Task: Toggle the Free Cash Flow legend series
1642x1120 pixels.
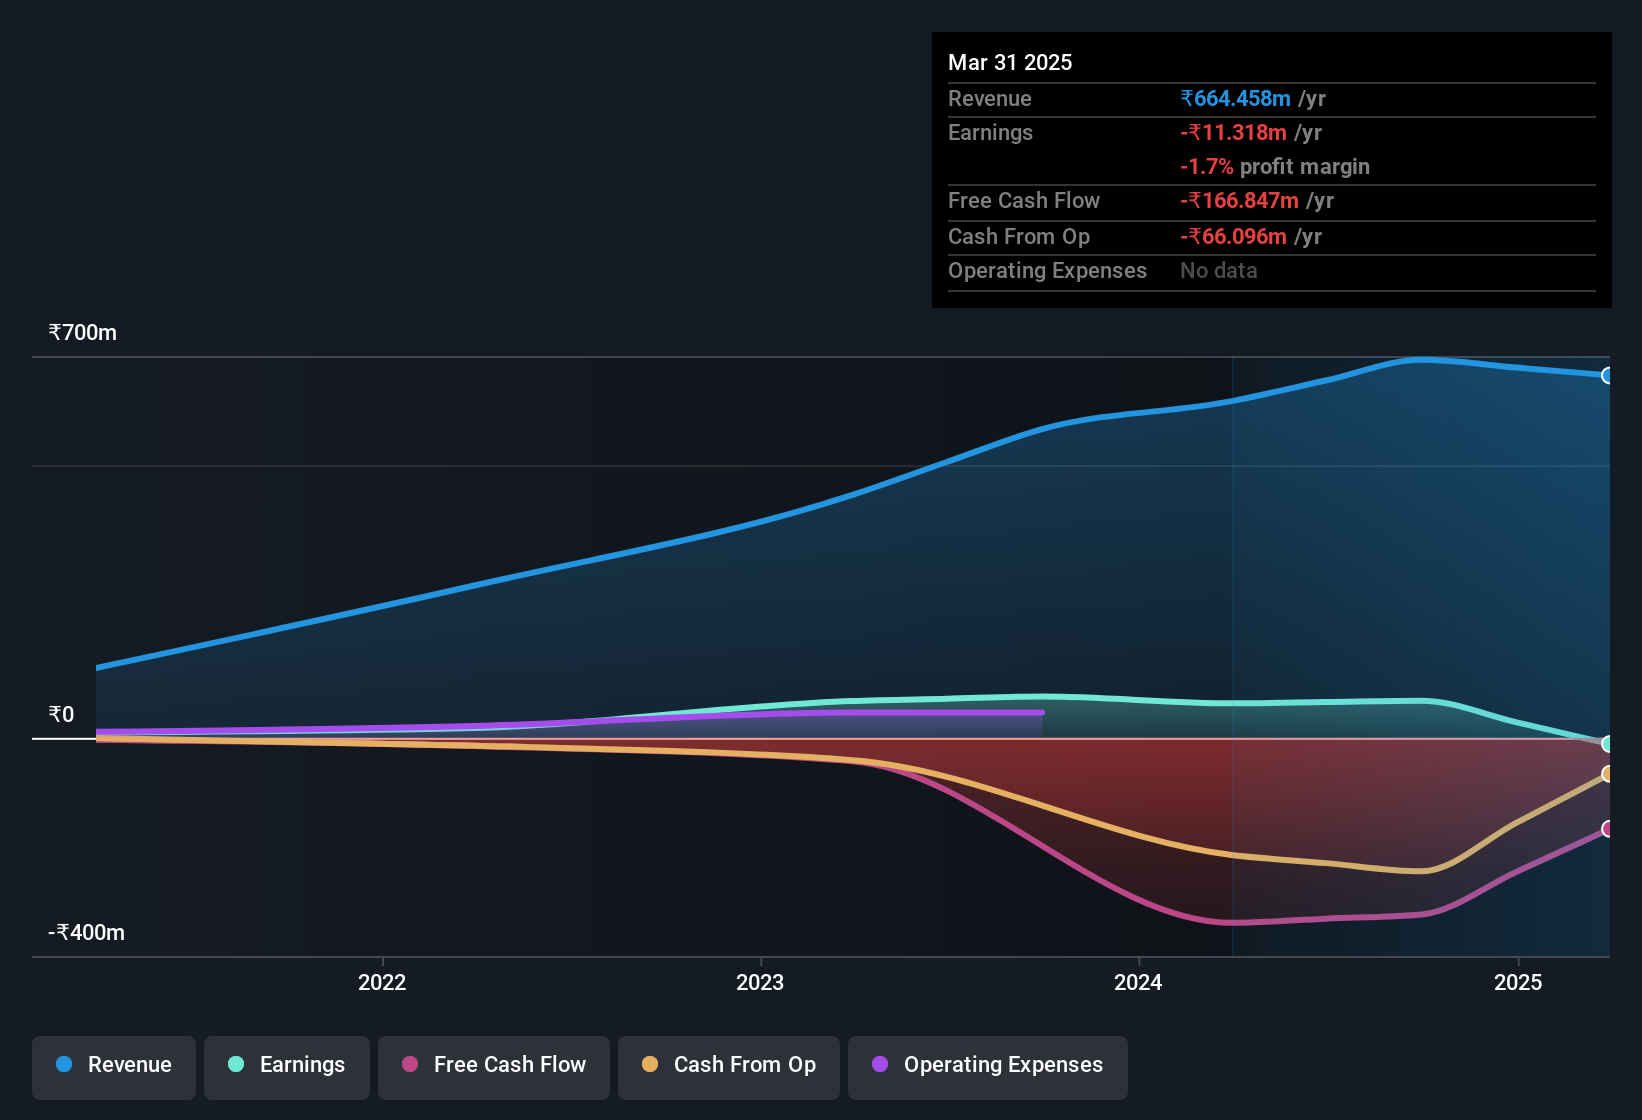Action: coord(494,1067)
